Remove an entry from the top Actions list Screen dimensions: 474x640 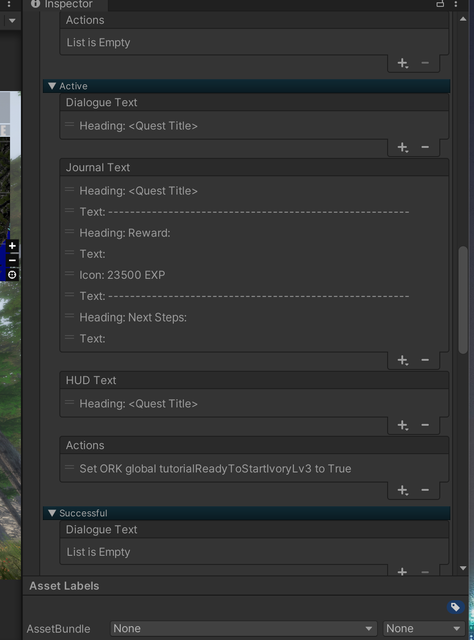[425, 63]
